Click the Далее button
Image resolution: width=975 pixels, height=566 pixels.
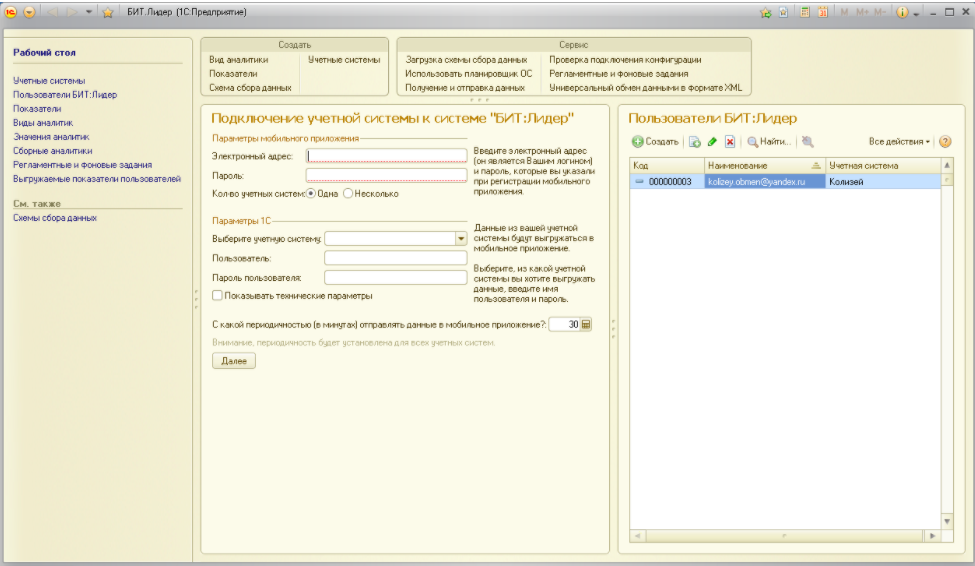coord(234,361)
